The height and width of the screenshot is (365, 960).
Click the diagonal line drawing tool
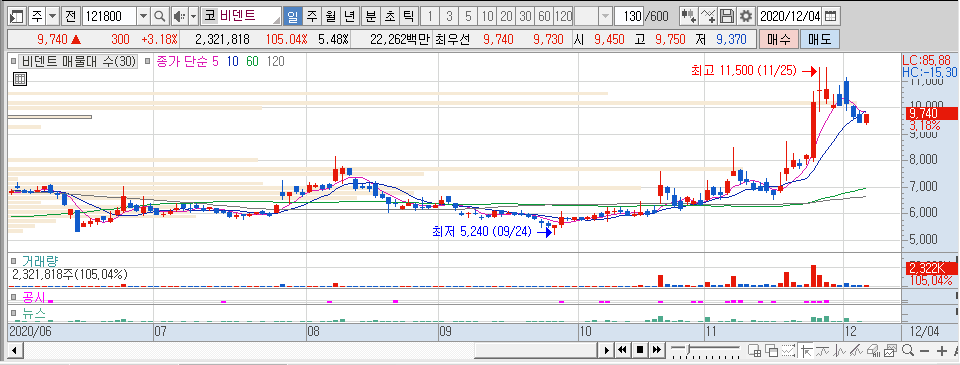[x=856, y=350]
